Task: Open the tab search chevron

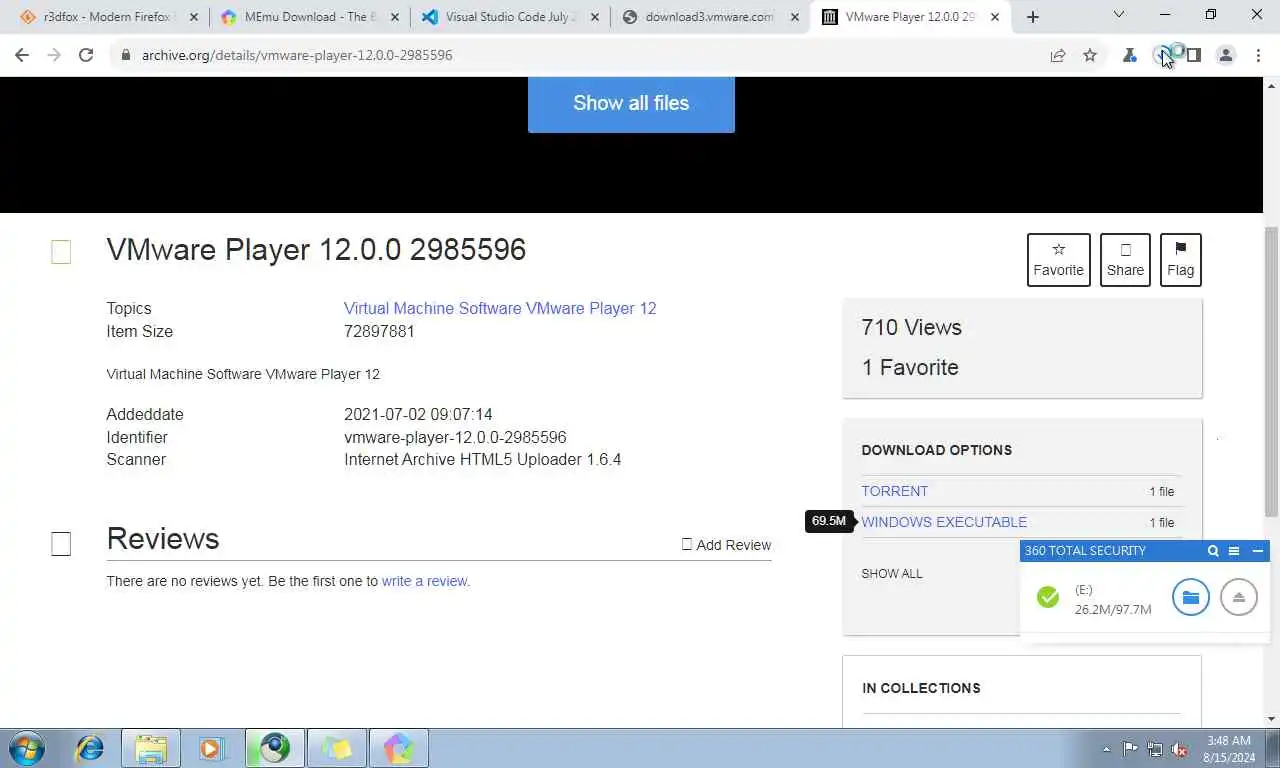Action: tap(1119, 15)
